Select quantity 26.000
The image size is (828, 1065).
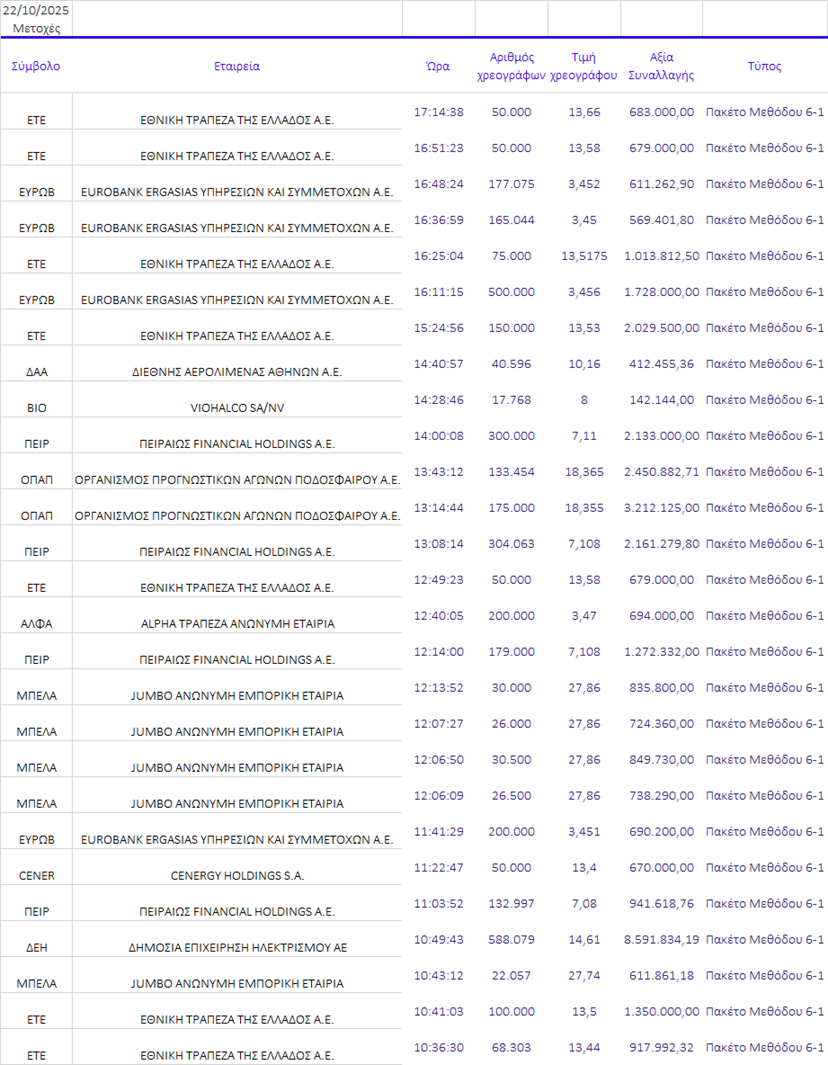point(511,724)
